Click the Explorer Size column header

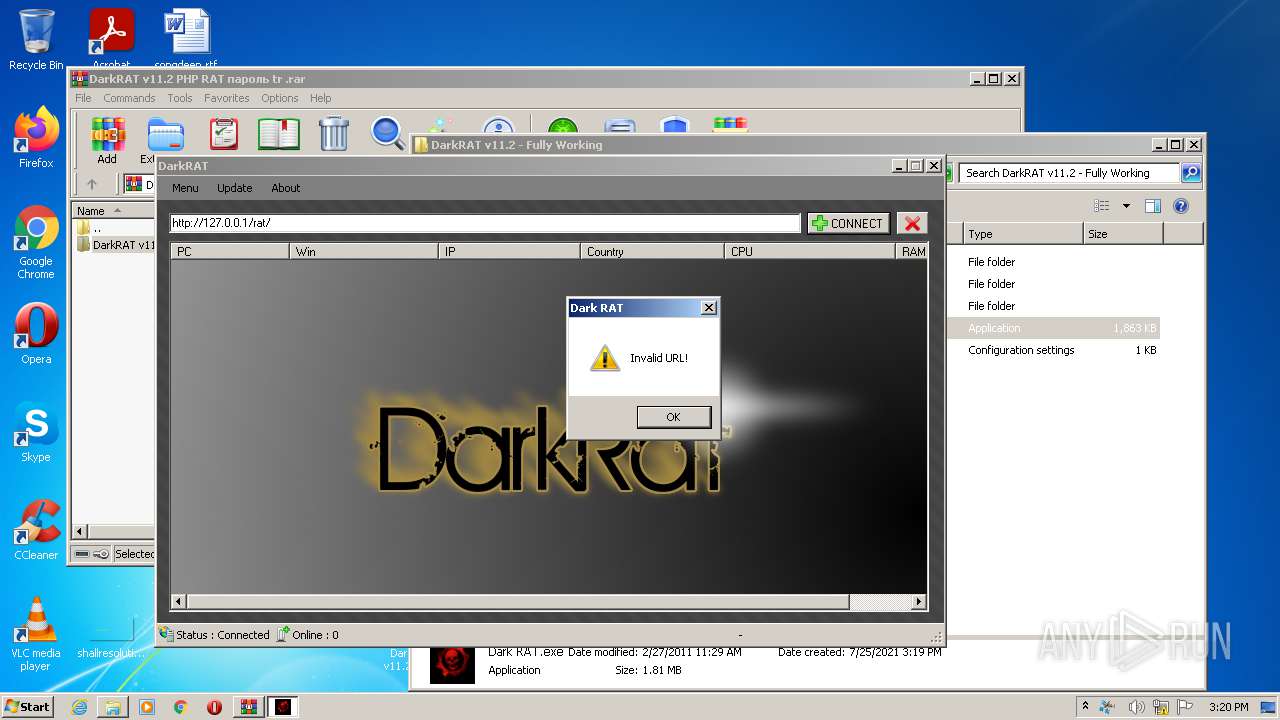[x=1123, y=234]
